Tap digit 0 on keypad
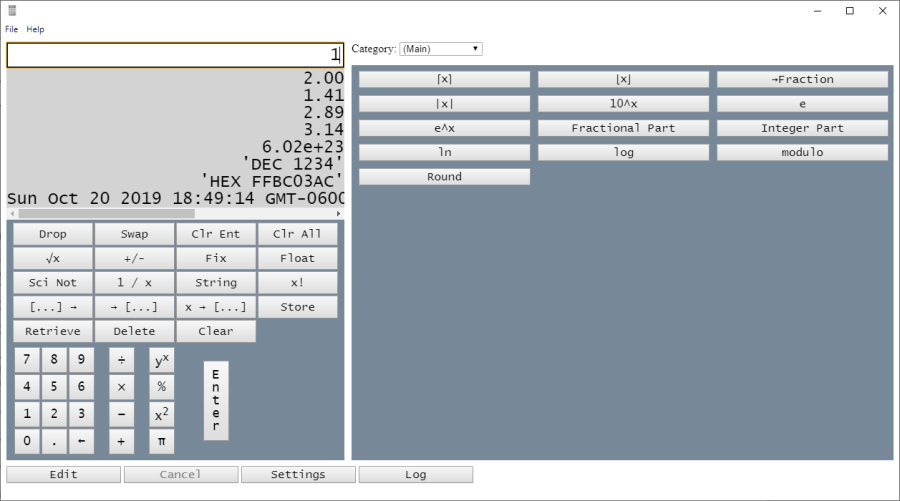 point(27,441)
